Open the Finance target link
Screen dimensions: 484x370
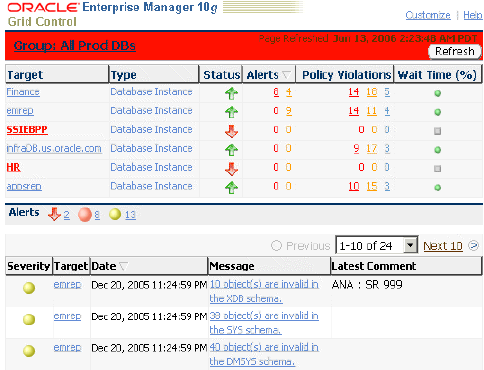click(x=23, y=92)
